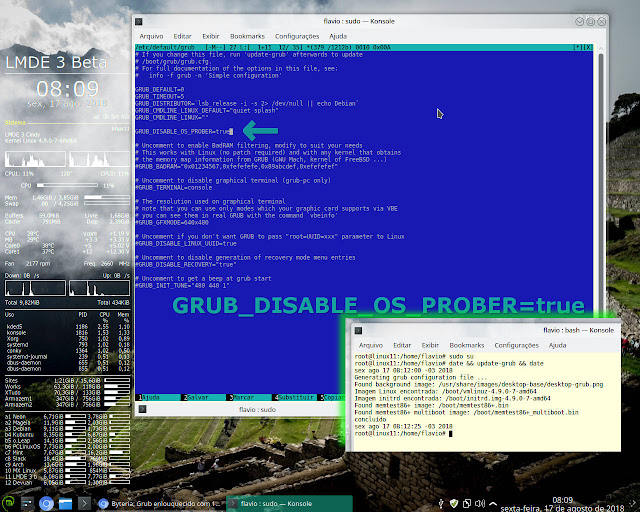
Task: Open the USB device tray icon
Action: click(x=441, y=504)
